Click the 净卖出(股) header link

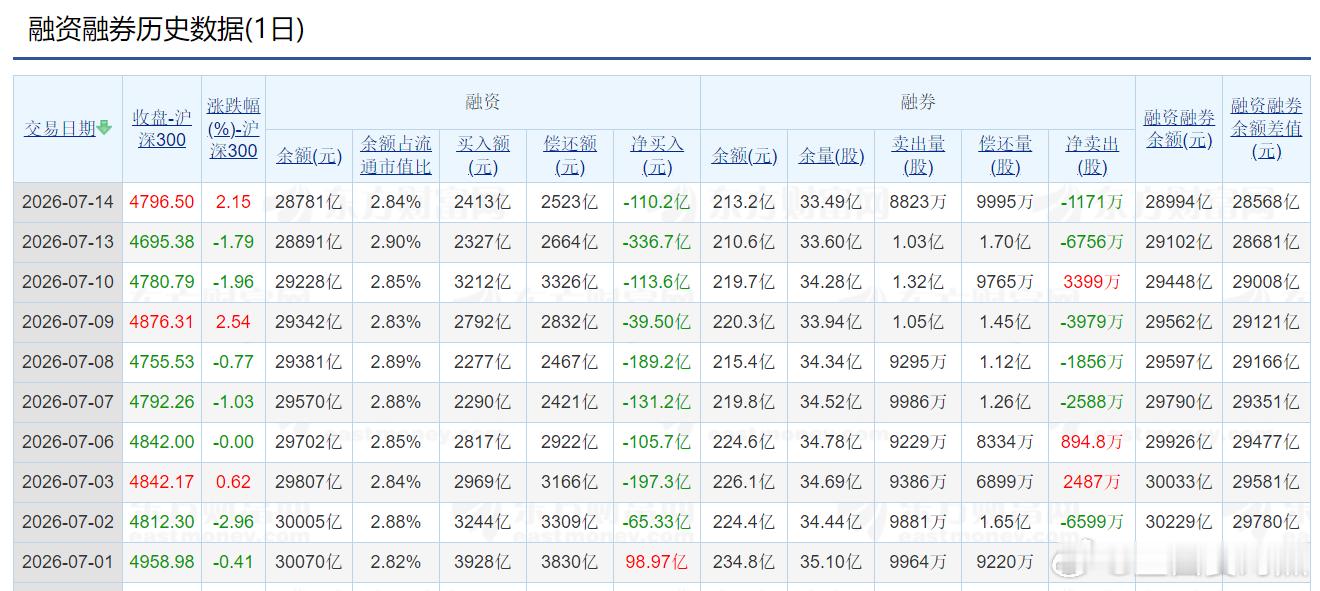1092,155
